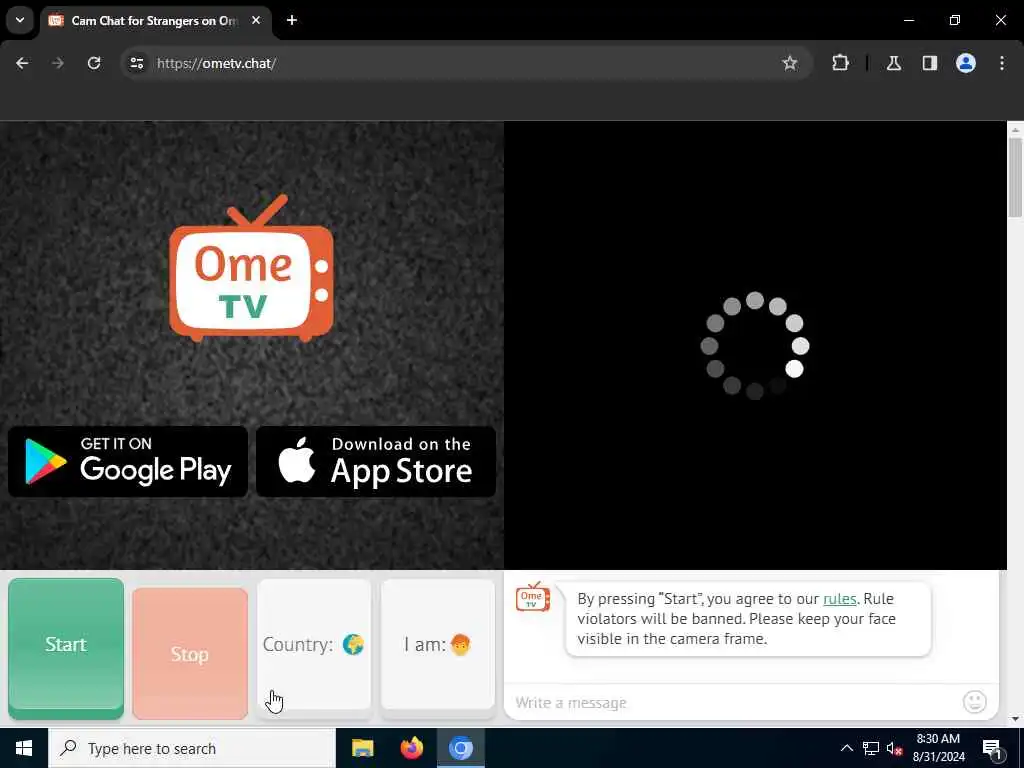Viewport: 1024px width, 768px height.
Task: Show hidden system tray icons
Action: click(x=846, y=748)
